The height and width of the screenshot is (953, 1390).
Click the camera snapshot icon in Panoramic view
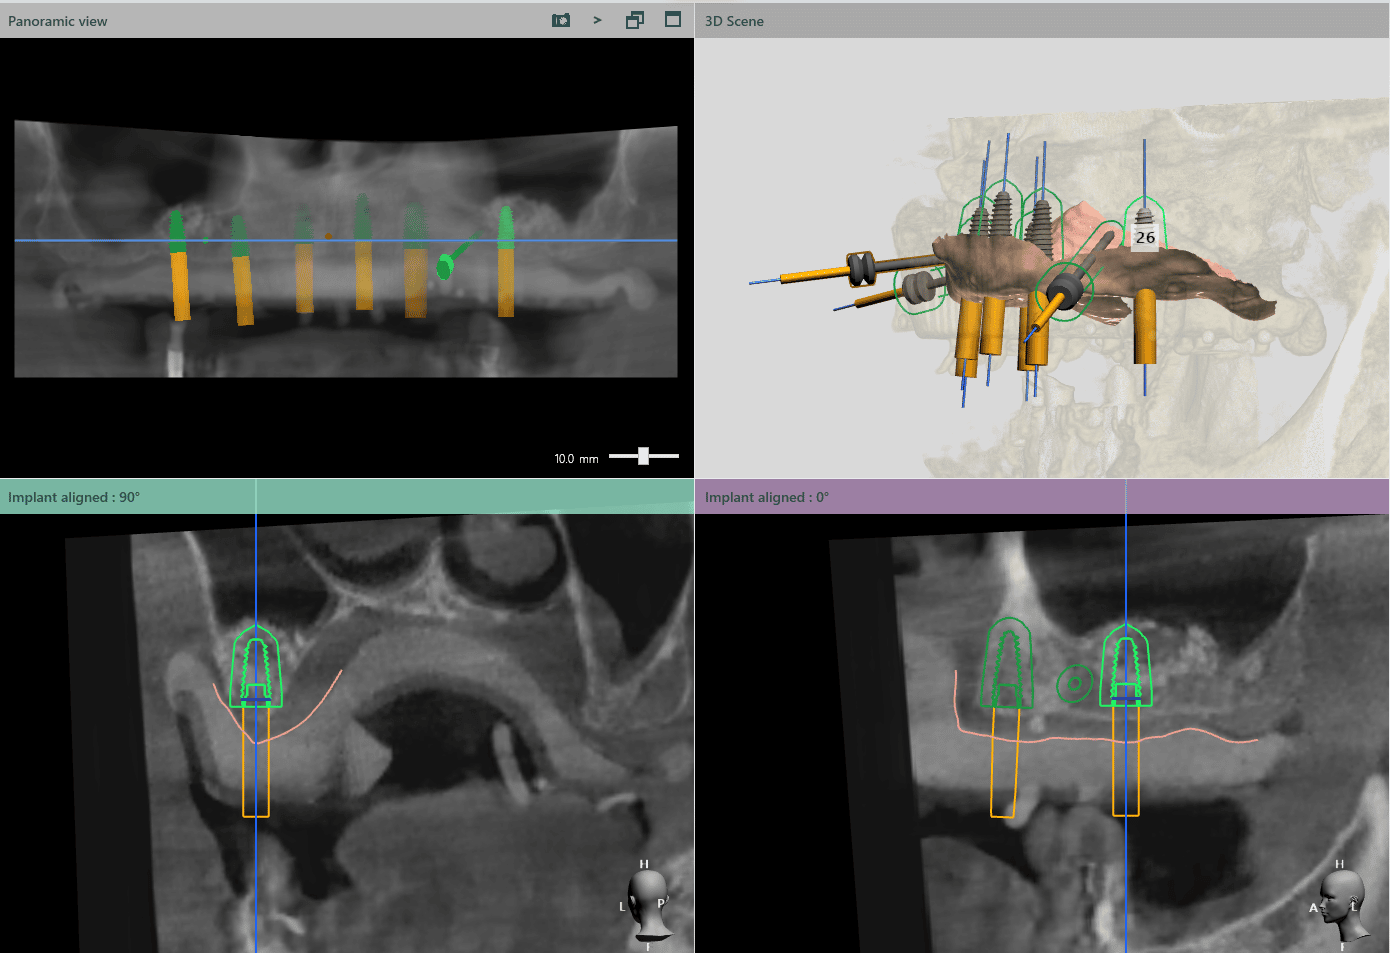[x=561, y=20]
